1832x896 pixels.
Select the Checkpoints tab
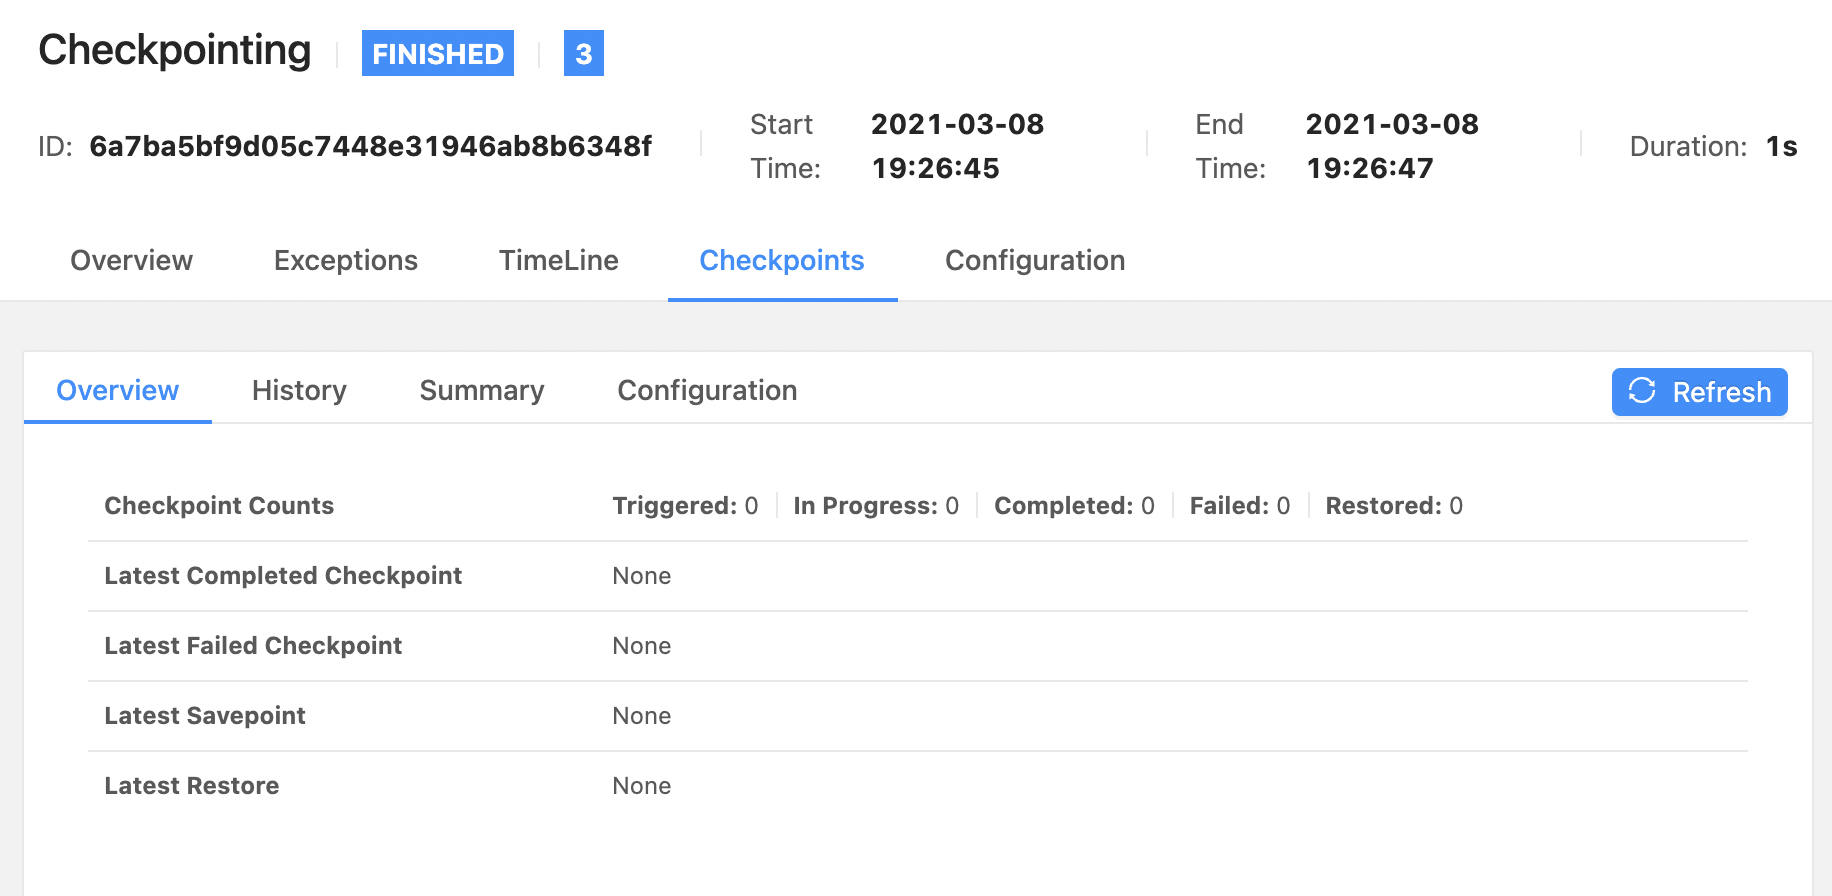point(781,261)
